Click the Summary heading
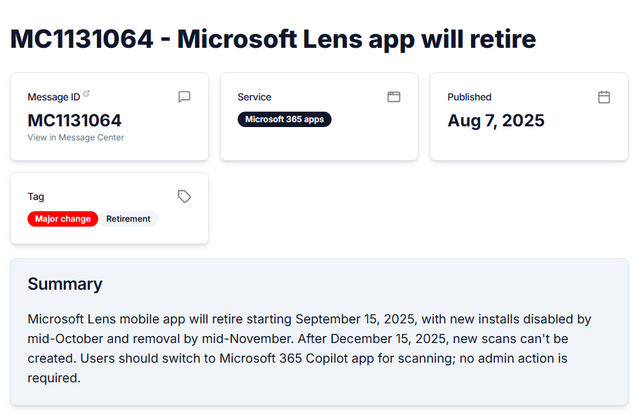Image resolution: width=640 pixels, height=414 pixels. click(64, 285)
